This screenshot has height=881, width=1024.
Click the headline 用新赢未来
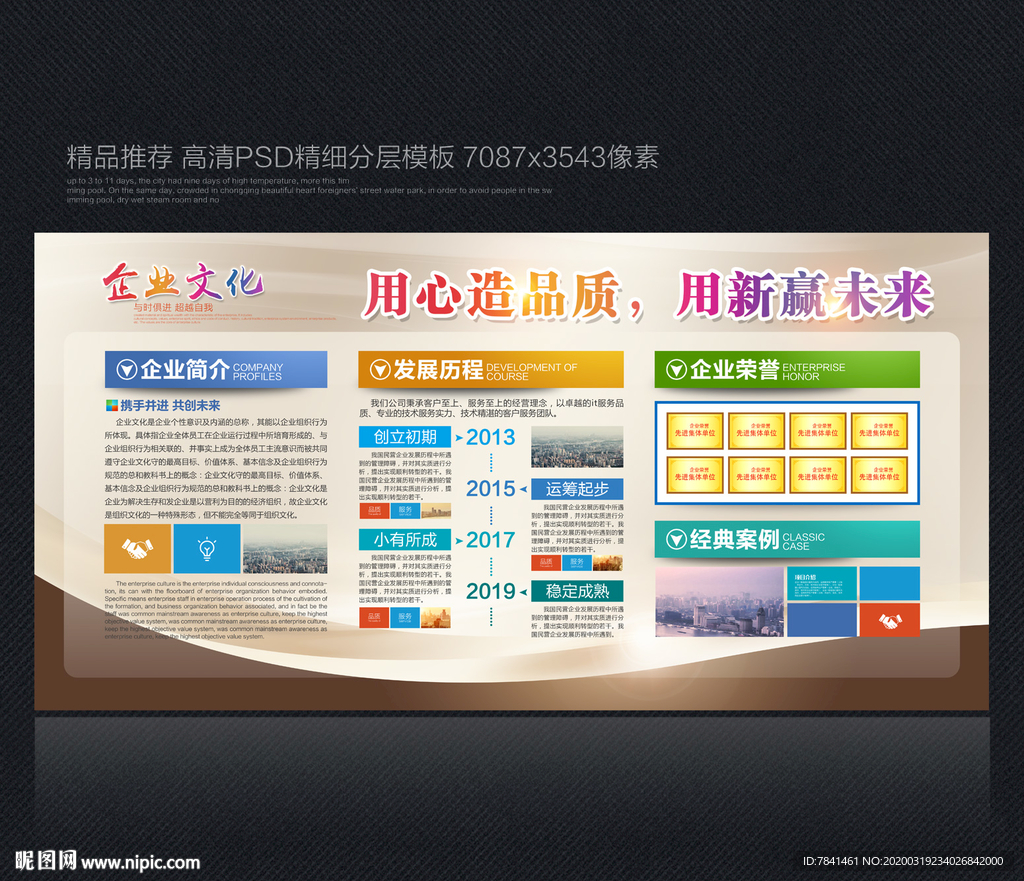coord(805,295)
